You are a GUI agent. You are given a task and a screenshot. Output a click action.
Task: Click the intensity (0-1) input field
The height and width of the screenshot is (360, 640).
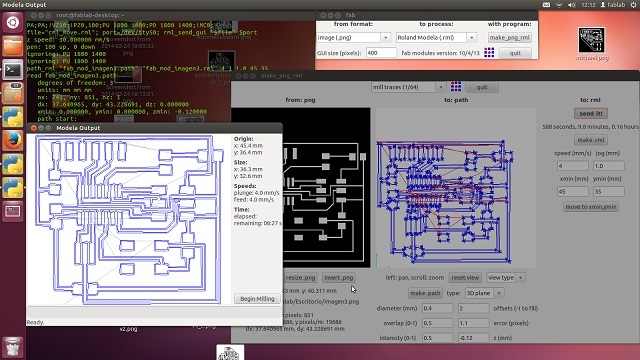pos(437,338)
